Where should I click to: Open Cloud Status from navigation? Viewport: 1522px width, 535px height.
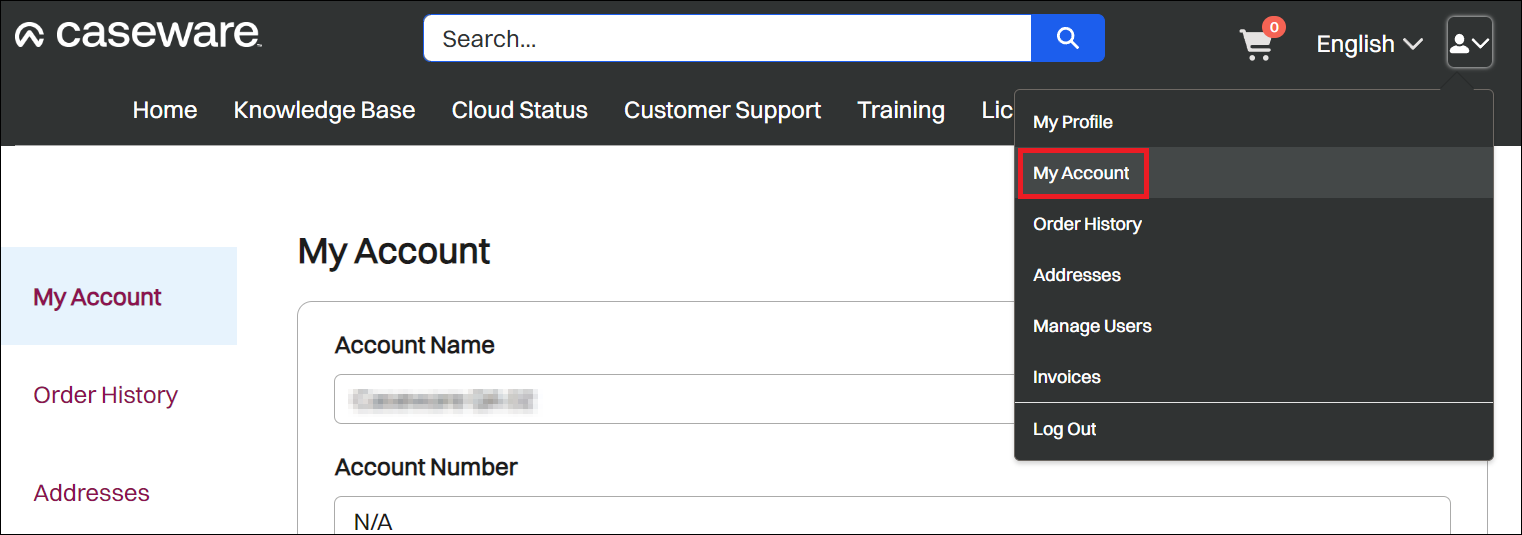(x=519, y=110)
